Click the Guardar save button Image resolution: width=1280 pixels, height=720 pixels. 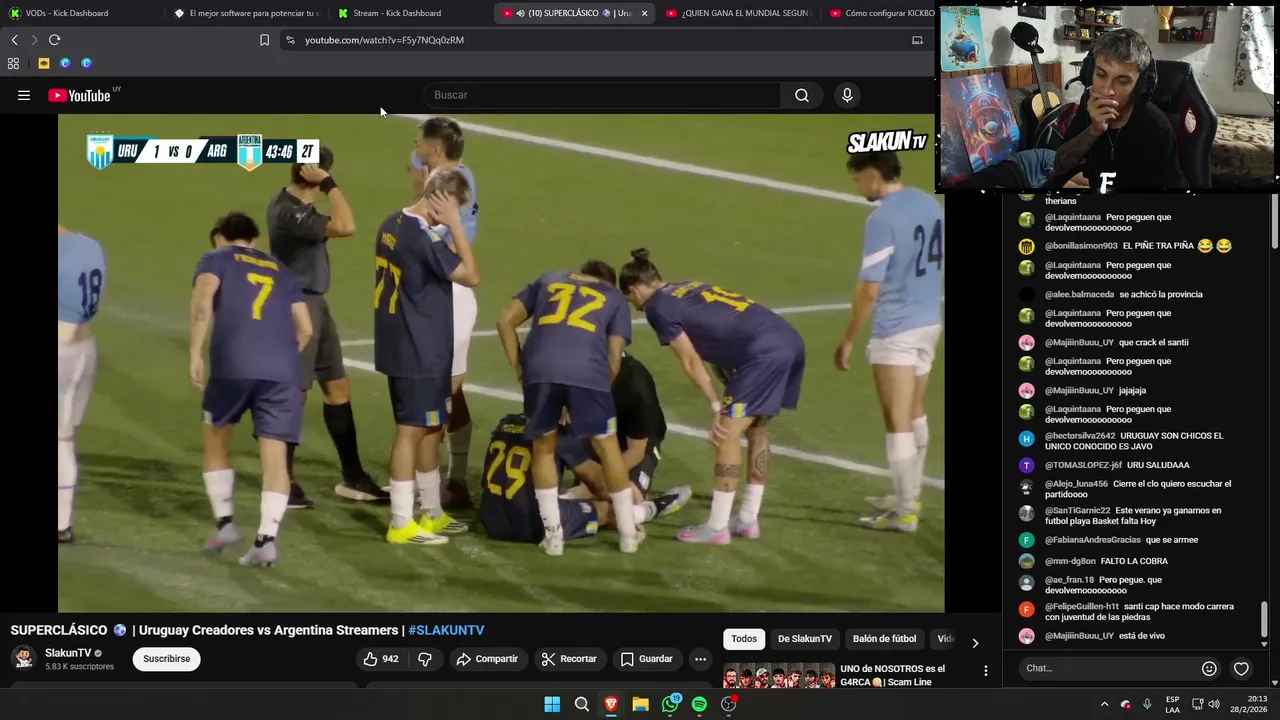click(x=646, y=659)
